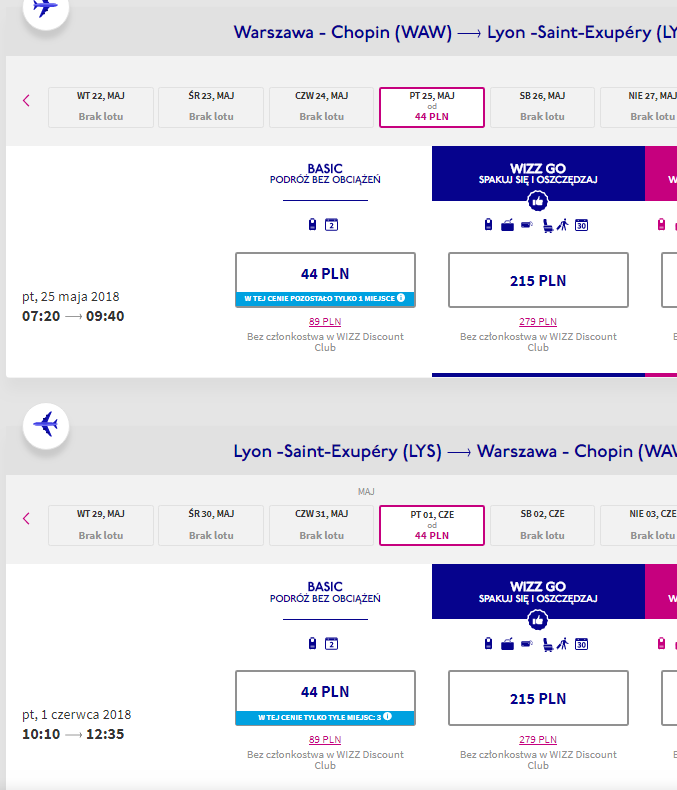Screen dimensions: 677x790
Task: Click the checked bag icon in outbound WIZZ GO
Action: [x=507, y=225]
